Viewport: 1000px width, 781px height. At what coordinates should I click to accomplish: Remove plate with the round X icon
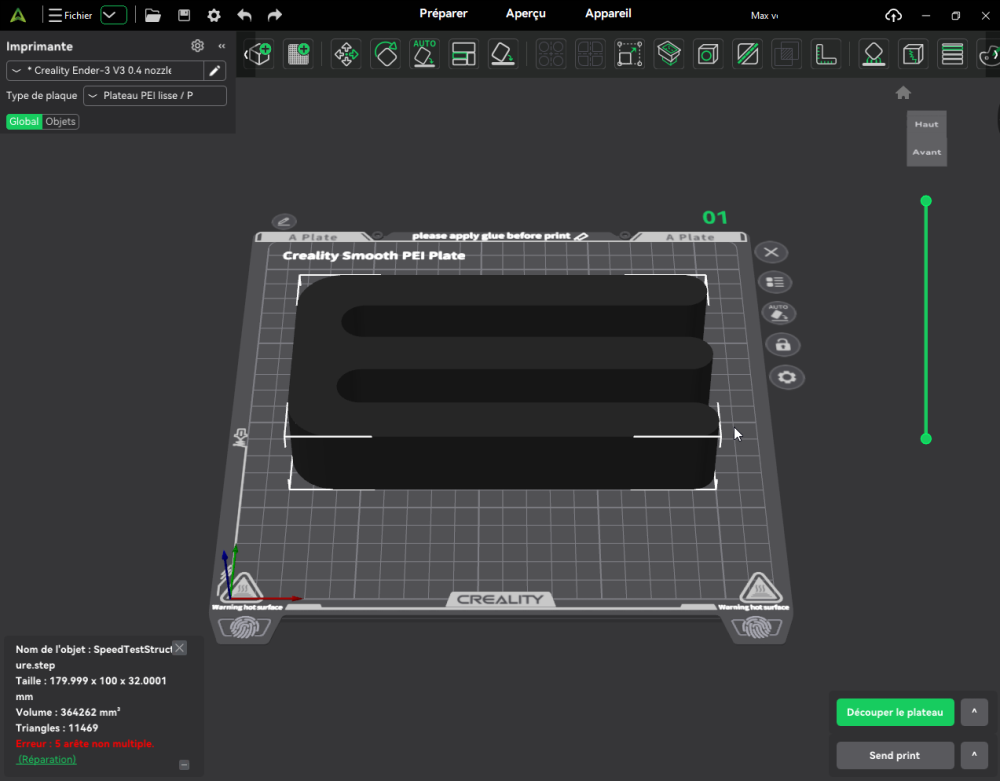point(771,252)
